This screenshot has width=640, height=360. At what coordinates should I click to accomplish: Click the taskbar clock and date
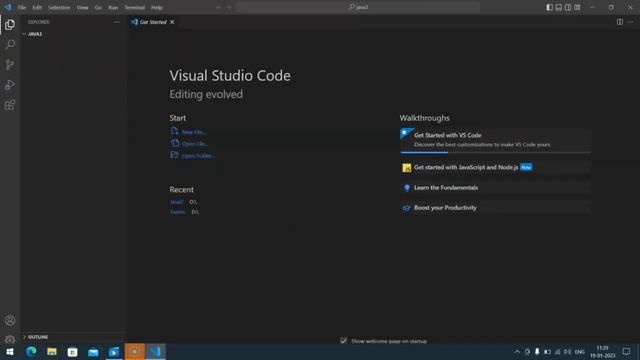click(602, 351)
